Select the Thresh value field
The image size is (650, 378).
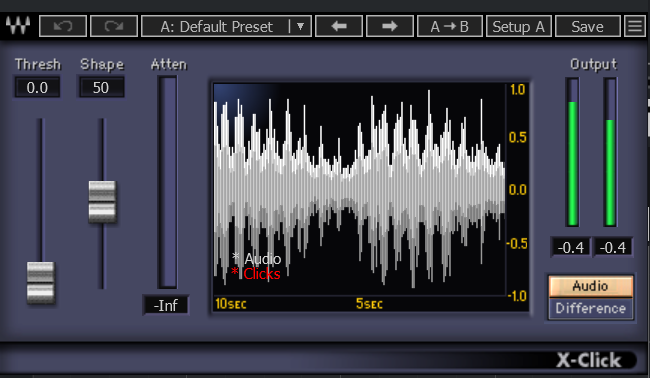click(37, 87)
